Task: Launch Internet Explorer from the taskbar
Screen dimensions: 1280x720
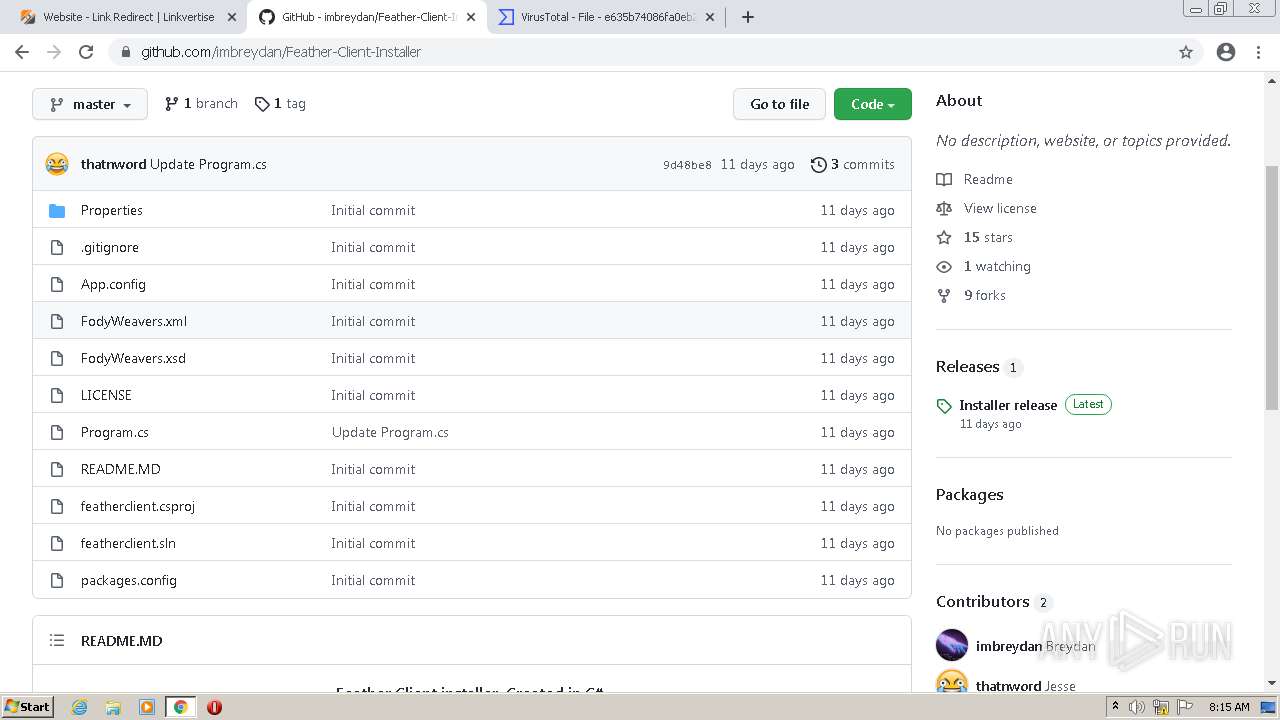Action: [79, 707]
